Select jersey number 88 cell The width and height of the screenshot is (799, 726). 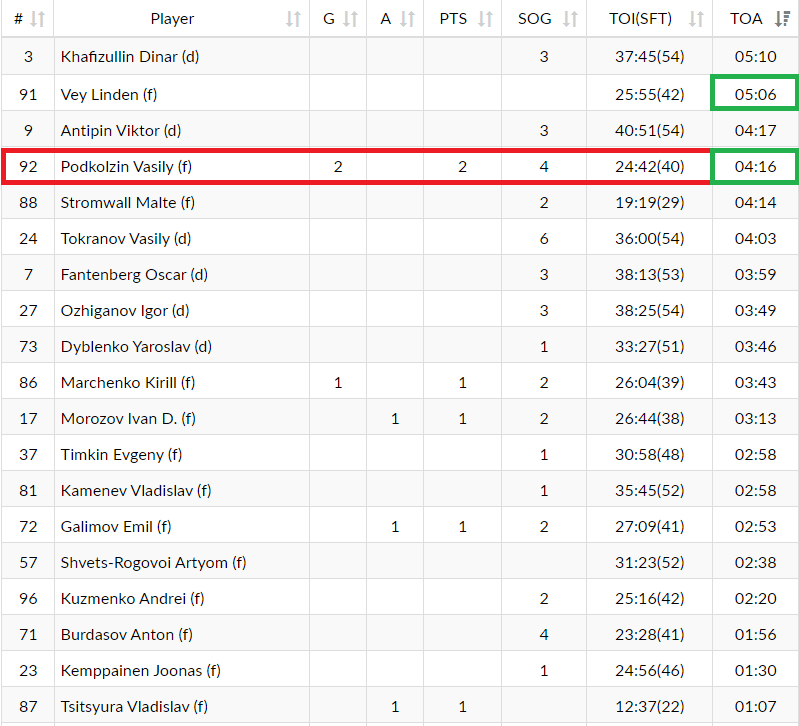tap(28, 203)
